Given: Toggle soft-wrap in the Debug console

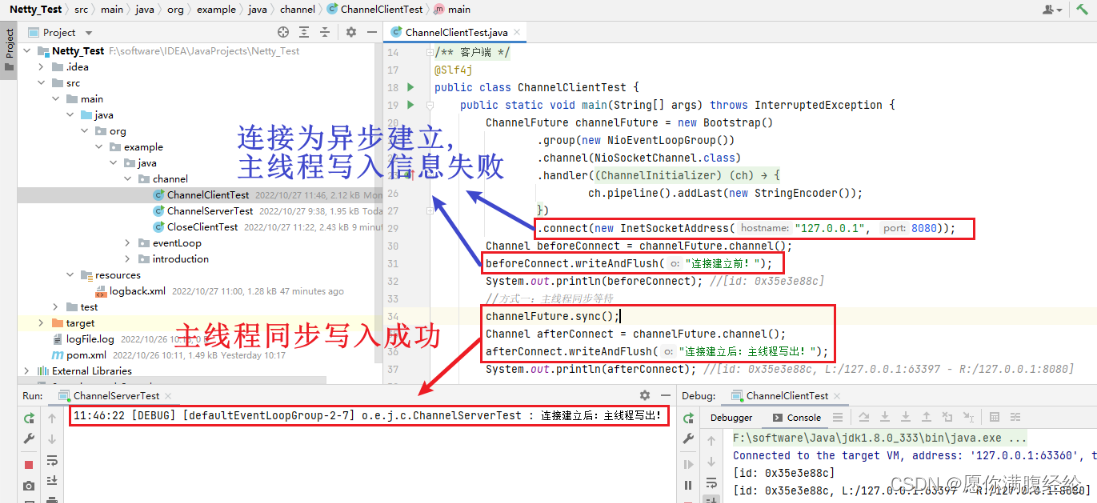Looking at the screenshot, I should [712, 483].
